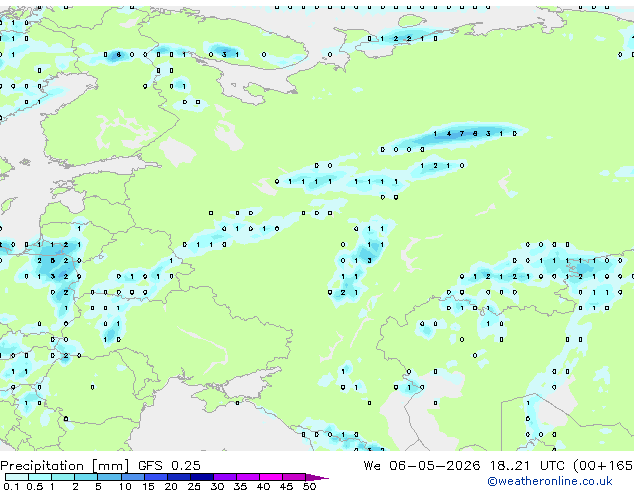The width and height of the screenshot is (634, 490).
Task: Click the "Precipitation [mm]" title text
Action: [65, 466]
